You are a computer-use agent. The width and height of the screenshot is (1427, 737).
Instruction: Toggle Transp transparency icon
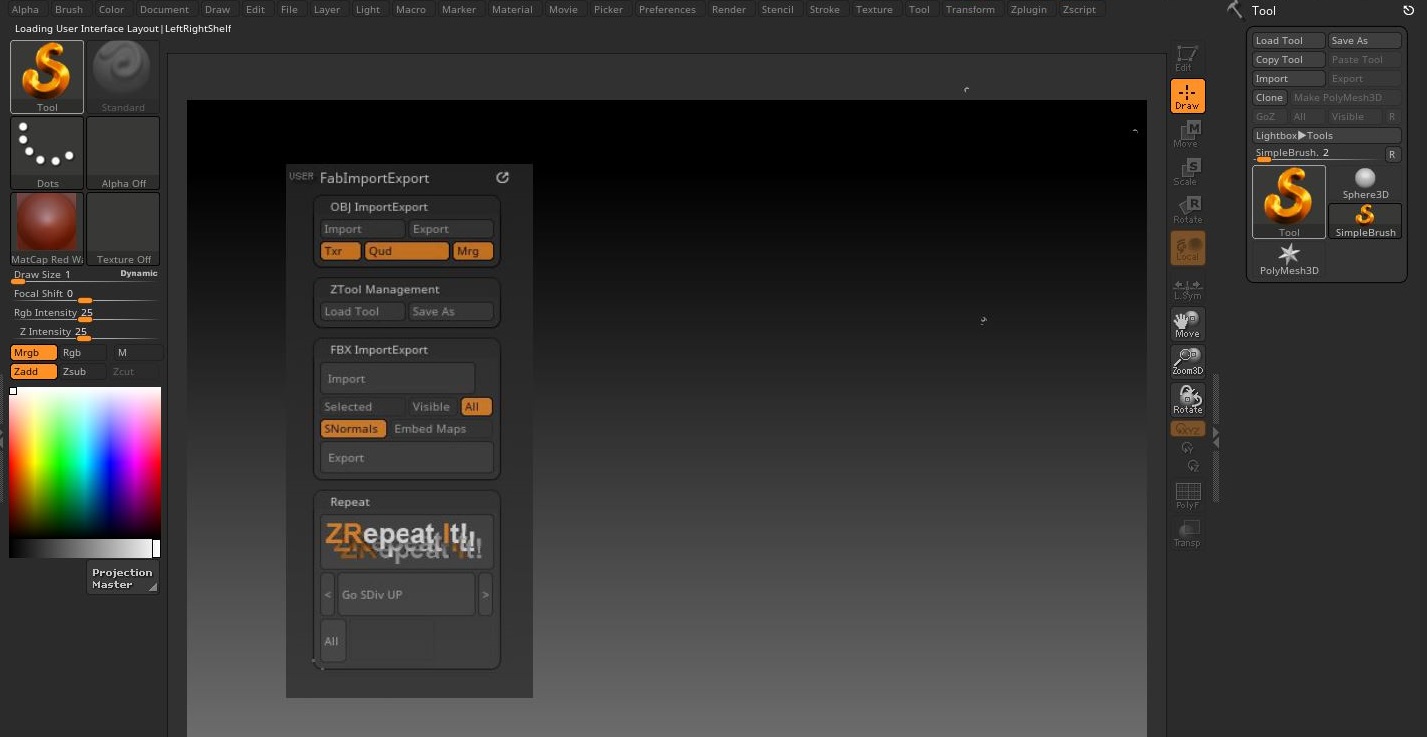click(x=1187, y=534)
